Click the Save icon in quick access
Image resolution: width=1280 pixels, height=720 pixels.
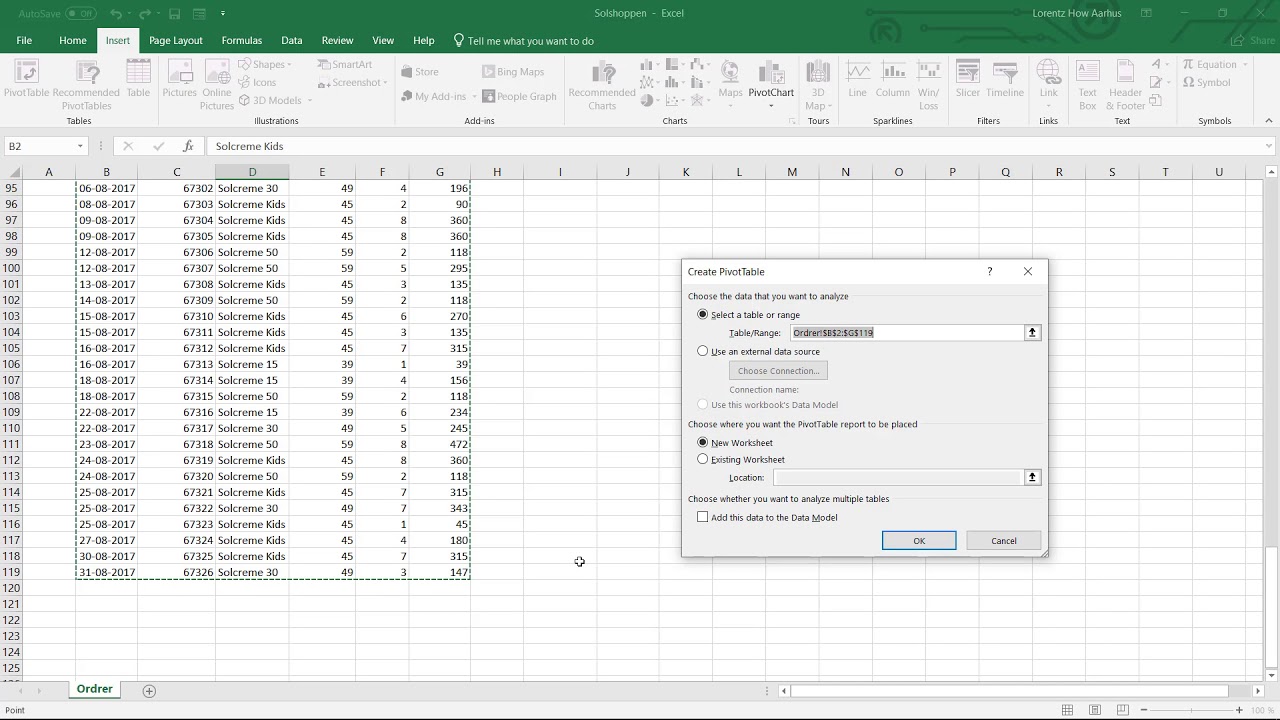point(174,13)
